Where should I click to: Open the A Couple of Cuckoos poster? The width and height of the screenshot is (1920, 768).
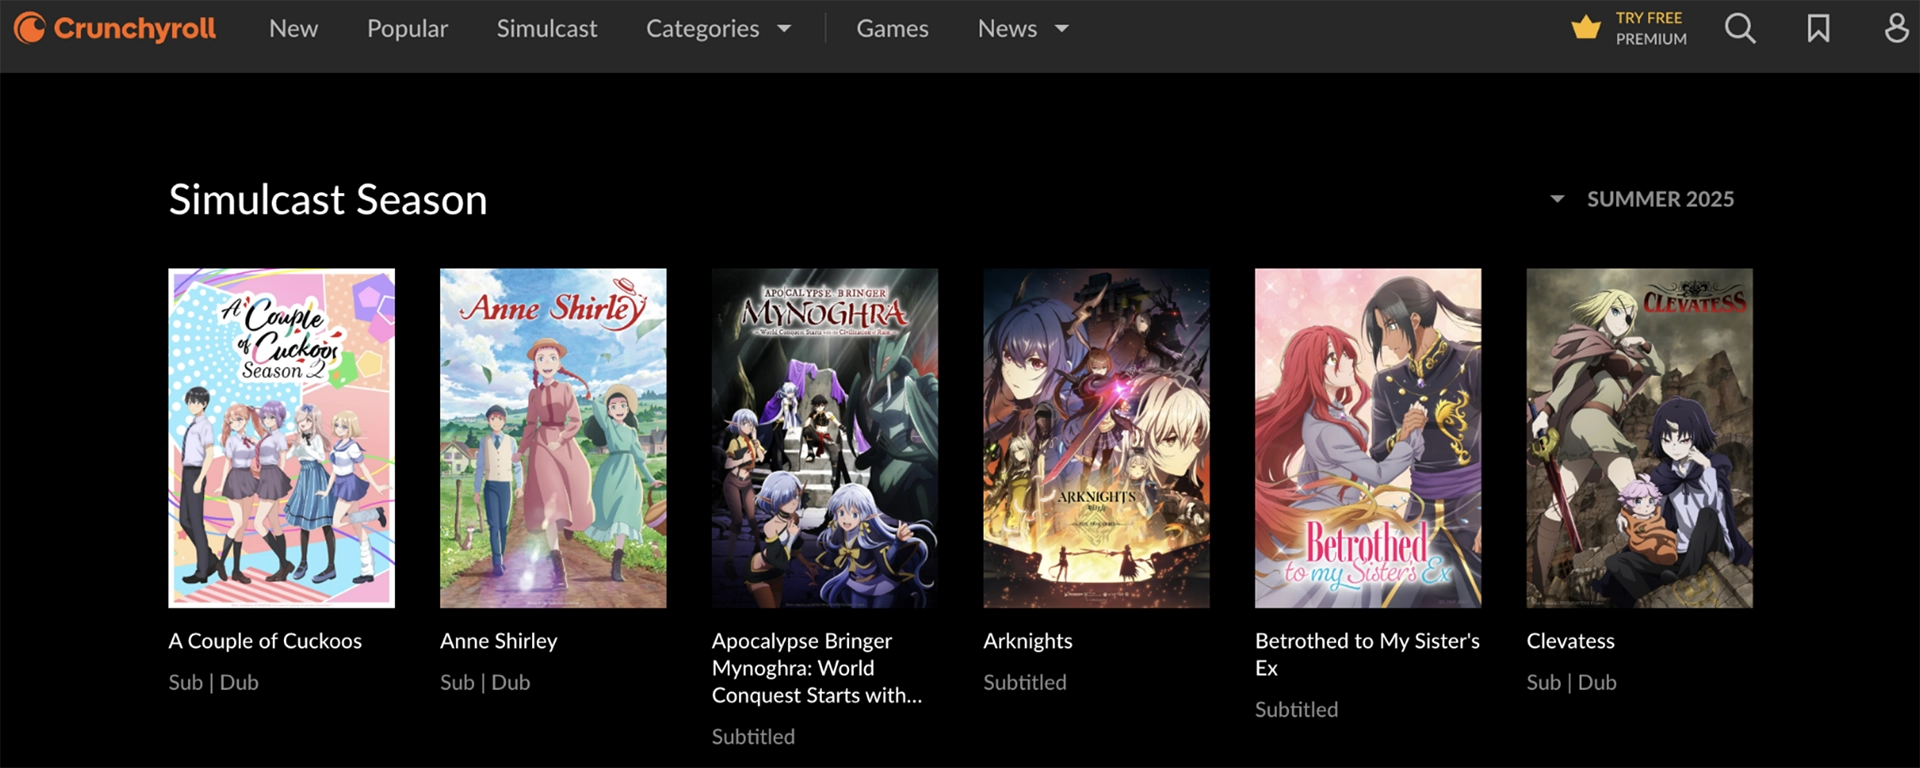click(281, 438)
